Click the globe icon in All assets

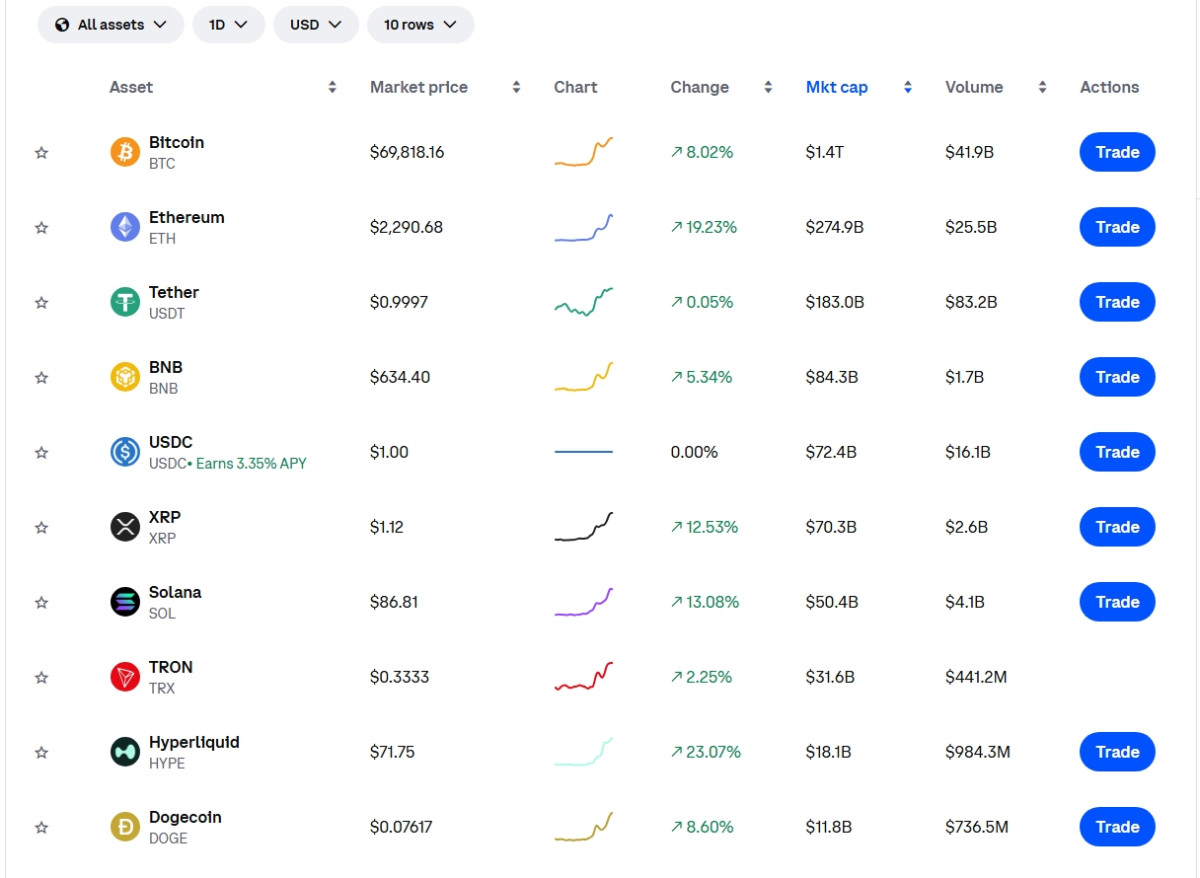pyautogui.click(x=62, y=24)
